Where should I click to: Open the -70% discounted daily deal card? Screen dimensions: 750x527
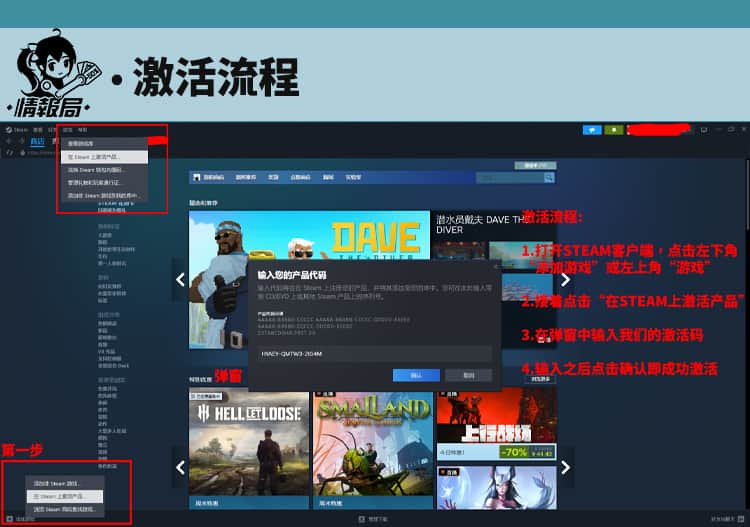[496, 425]
